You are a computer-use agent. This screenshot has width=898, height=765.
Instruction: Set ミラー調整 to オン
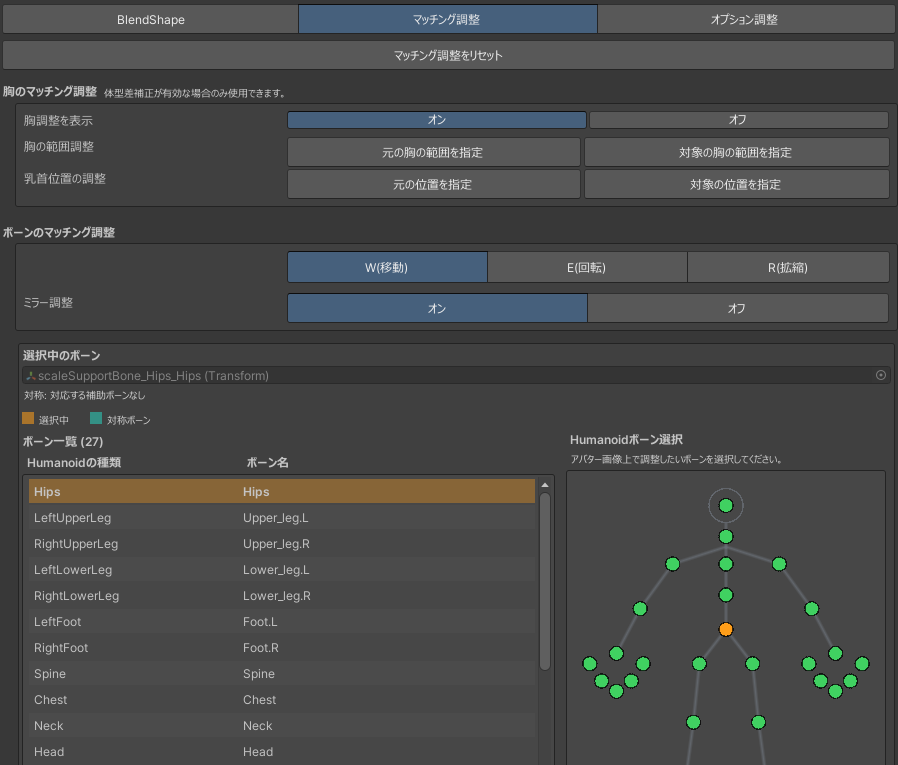tap(438, 308)
